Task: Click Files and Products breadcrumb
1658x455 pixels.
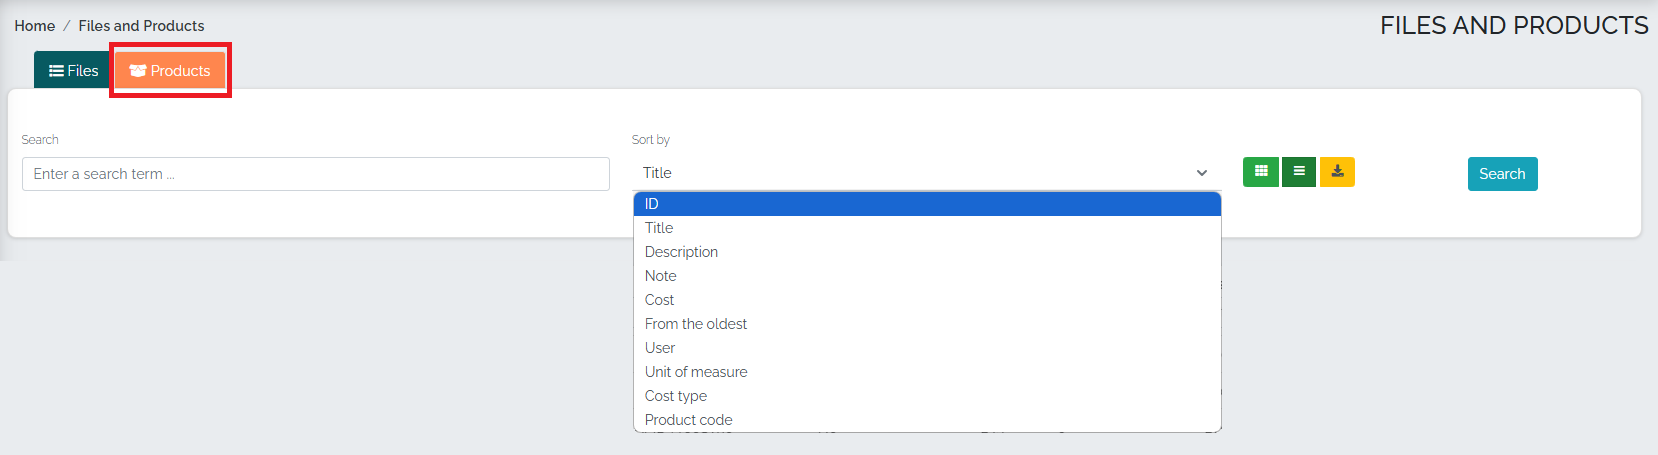Action: (x=141, y=26)
